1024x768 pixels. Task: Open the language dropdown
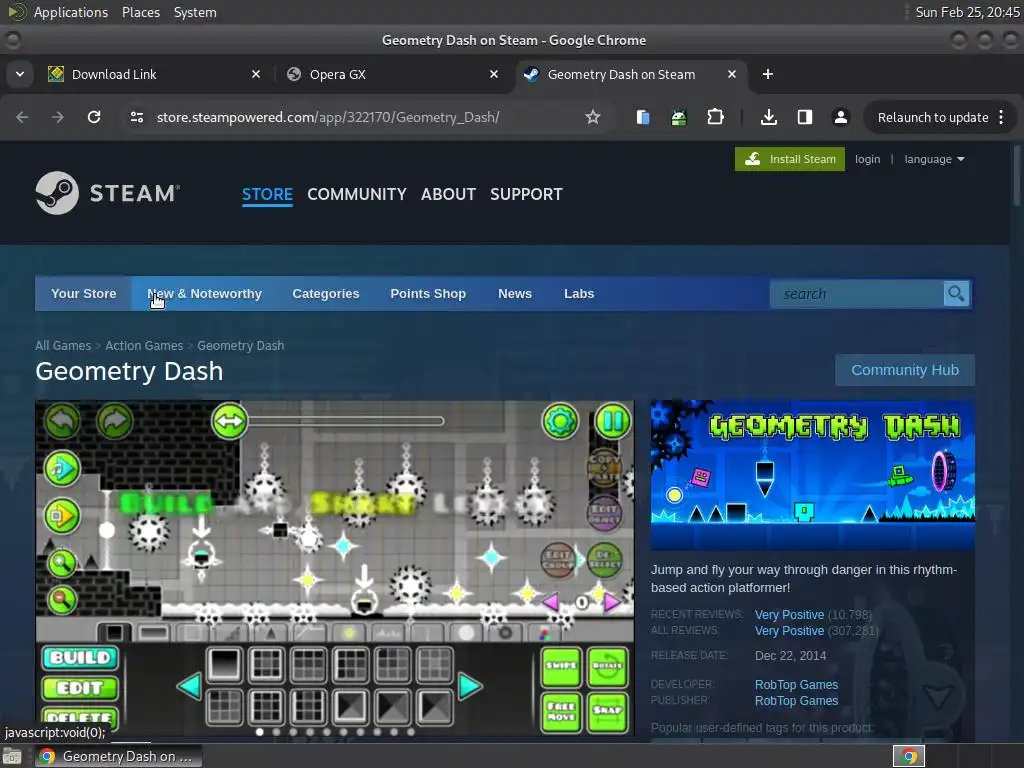pos(934,159)
